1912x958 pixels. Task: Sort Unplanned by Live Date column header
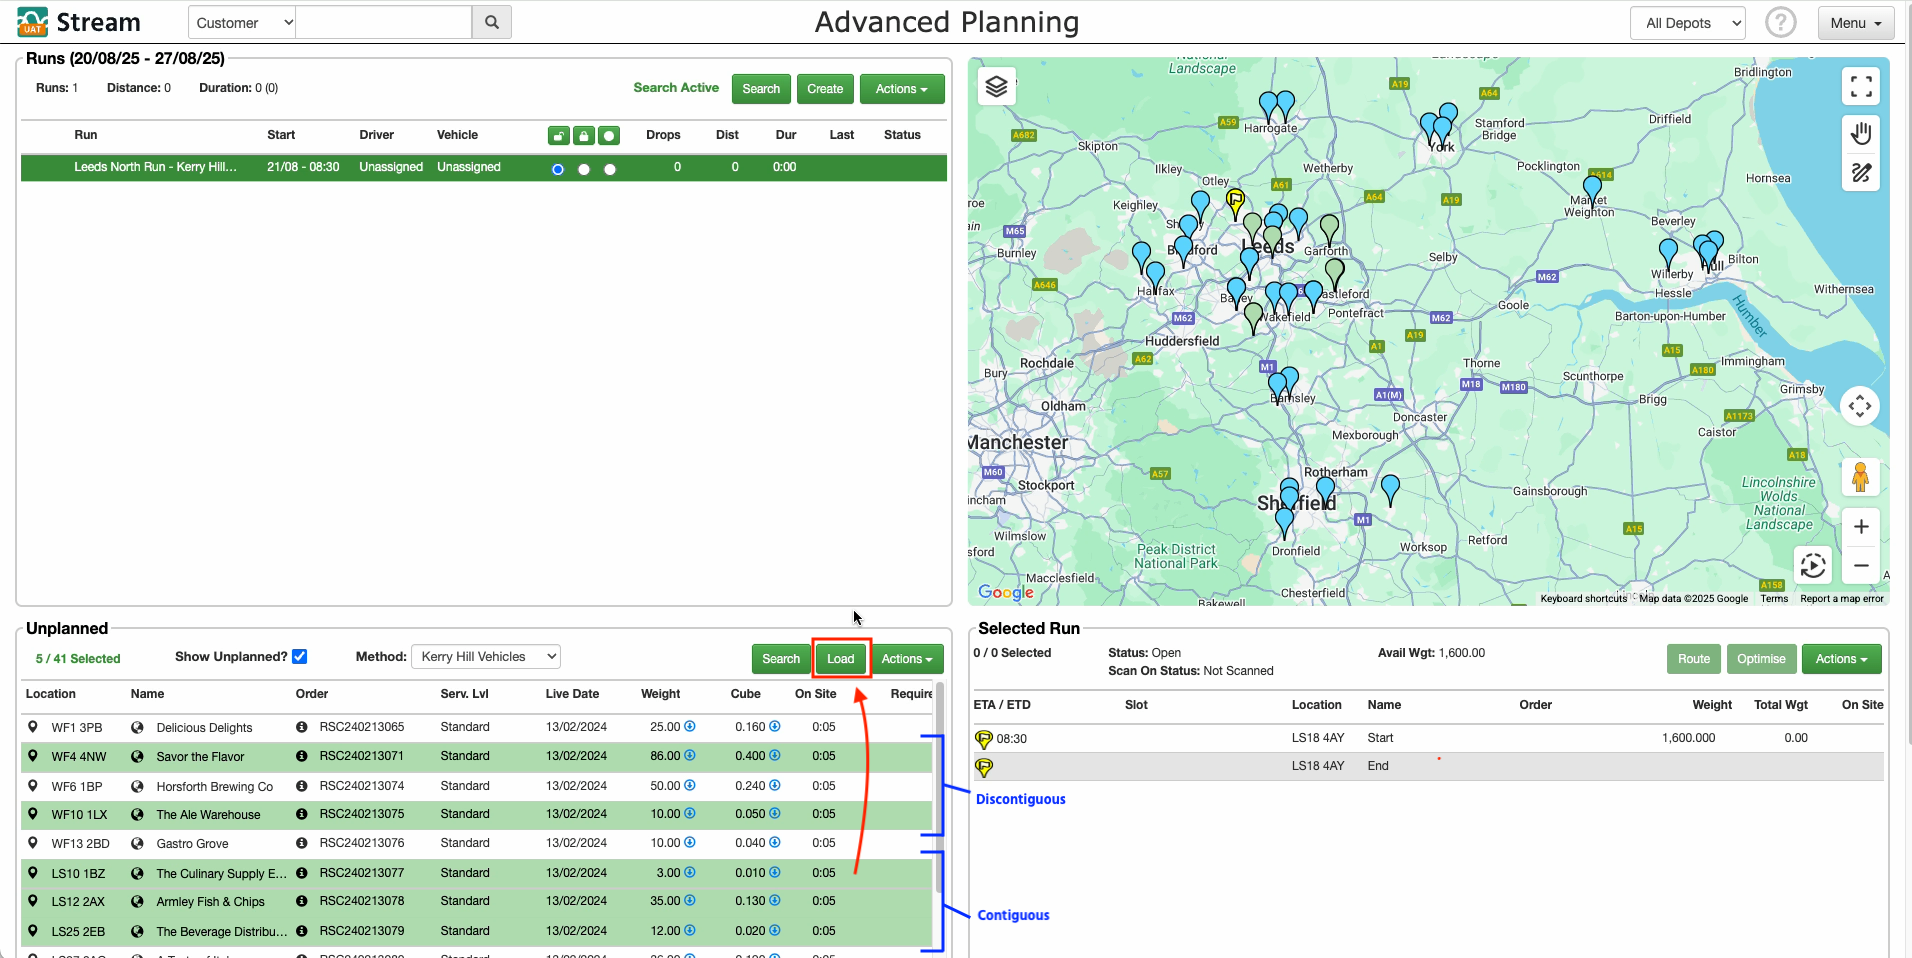click(572, 694)
